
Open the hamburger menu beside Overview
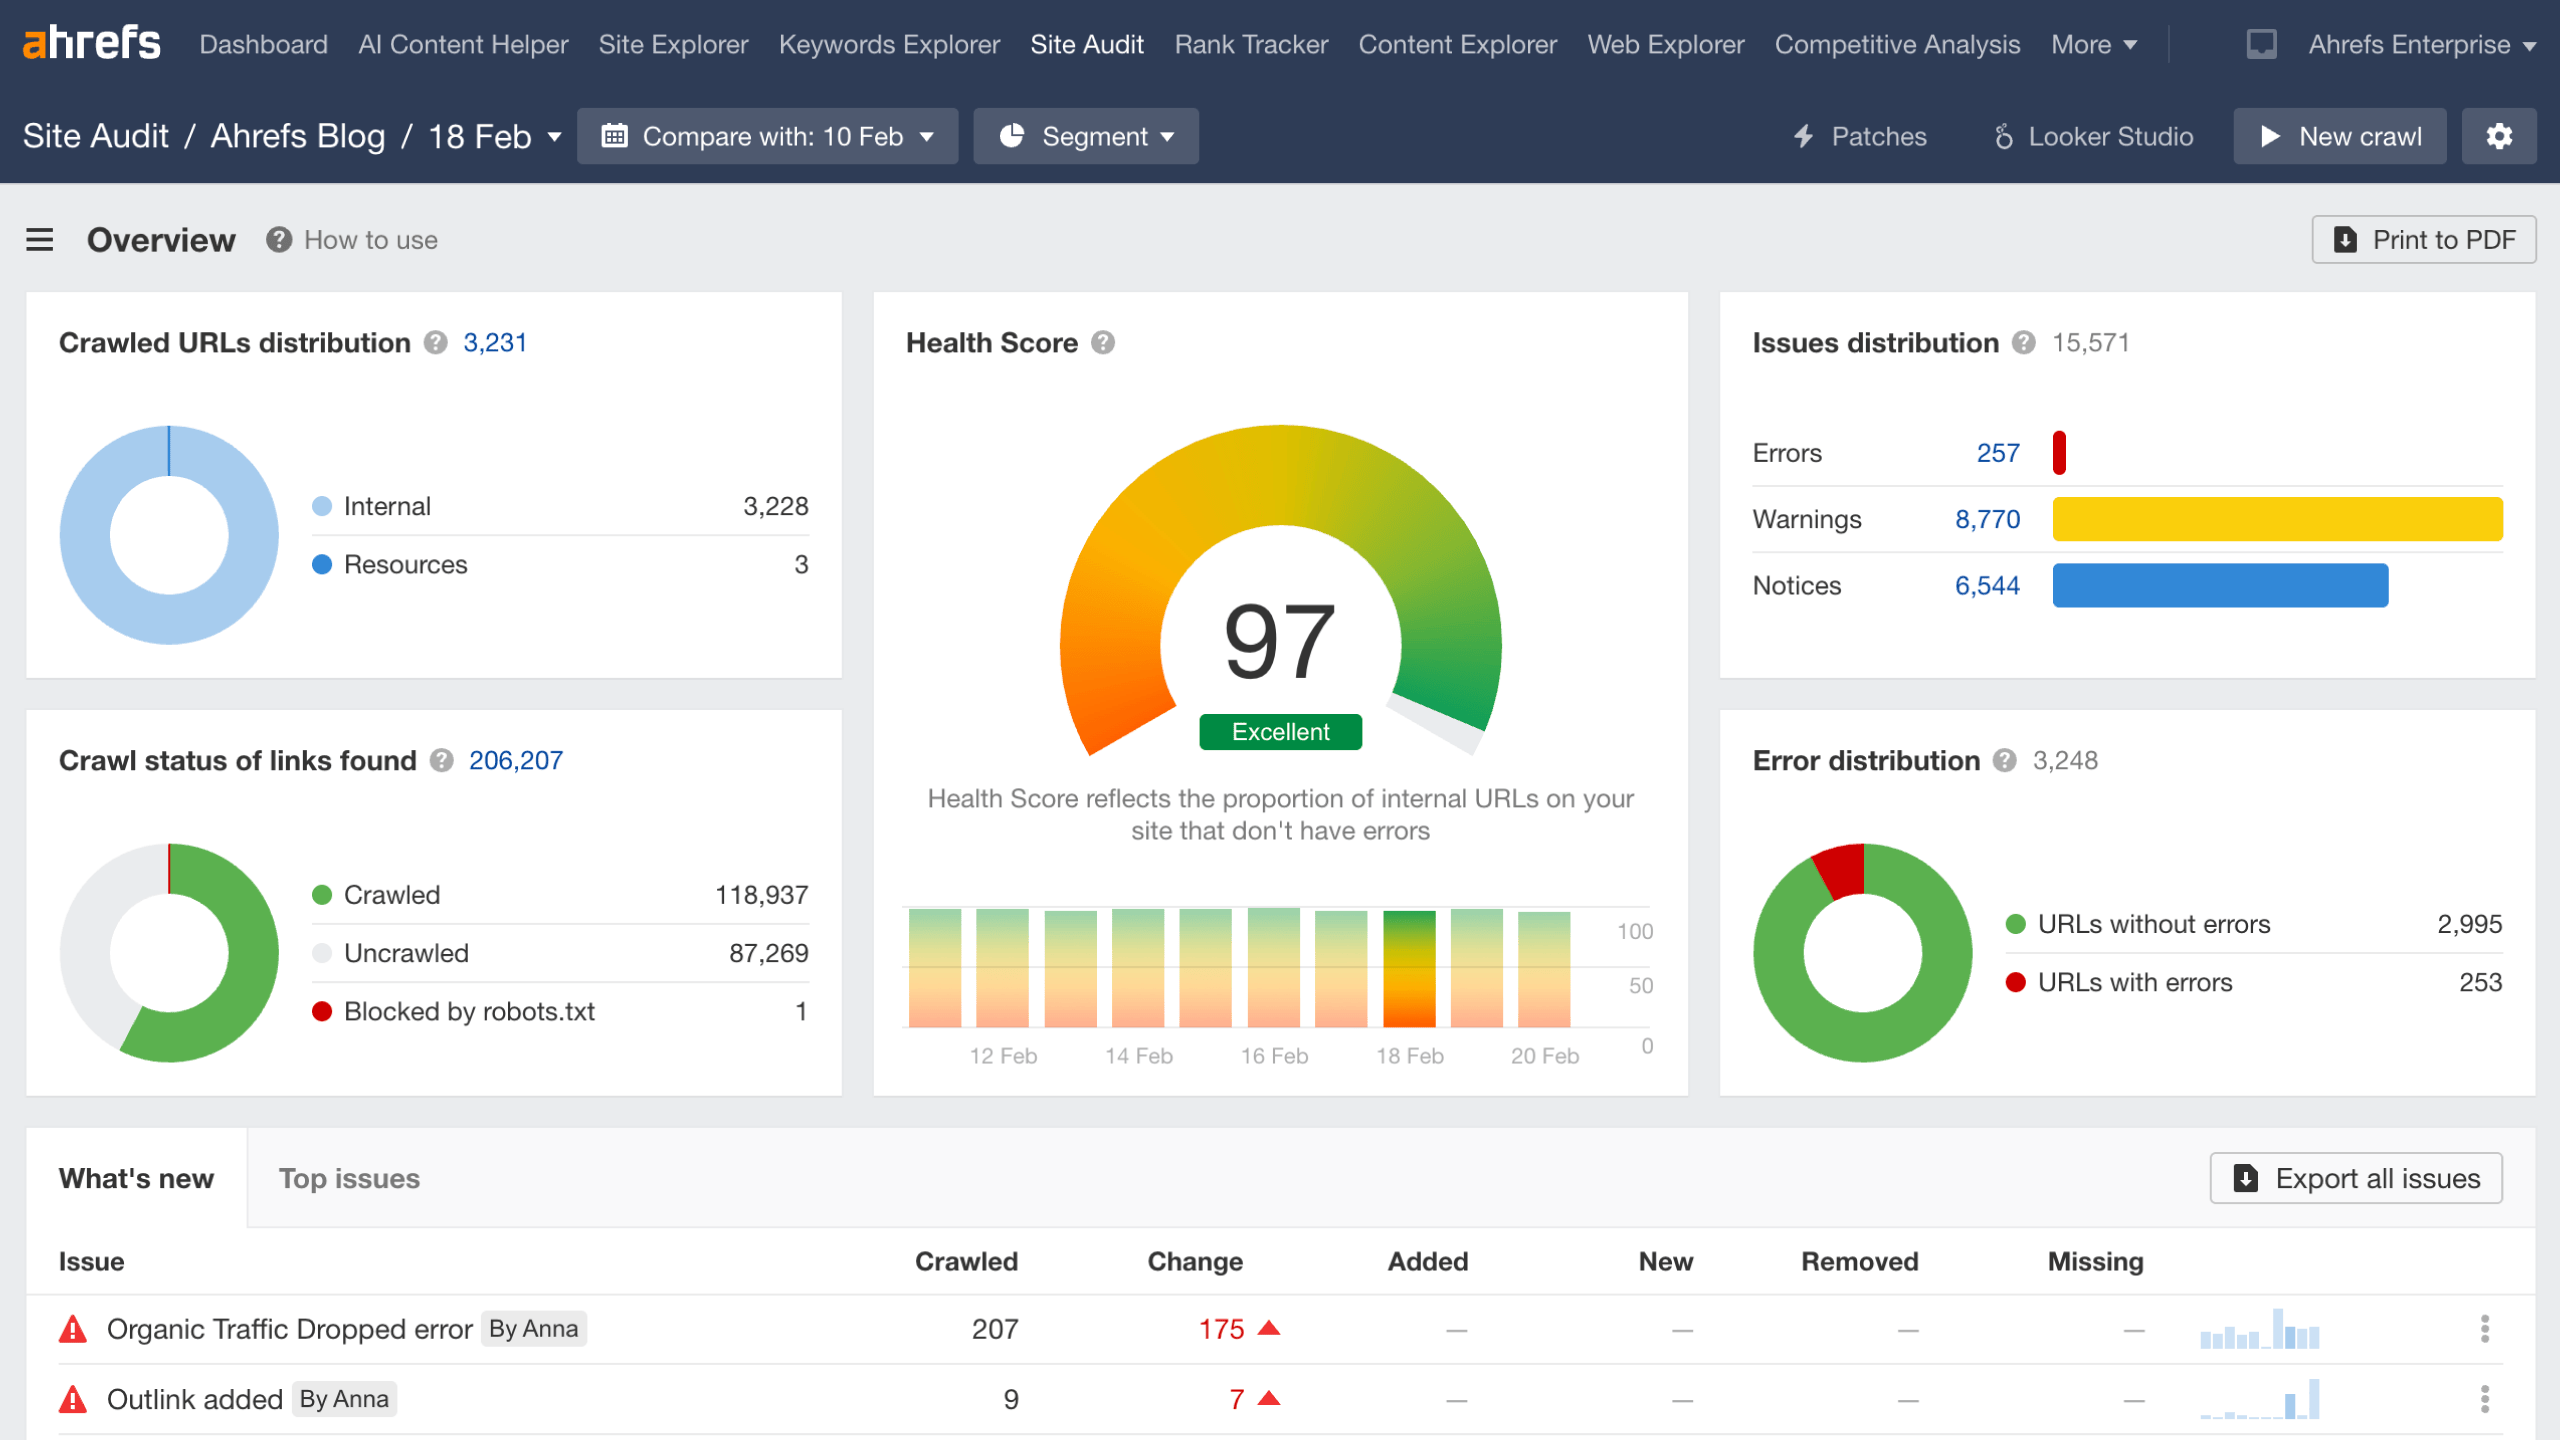[39, 240]
